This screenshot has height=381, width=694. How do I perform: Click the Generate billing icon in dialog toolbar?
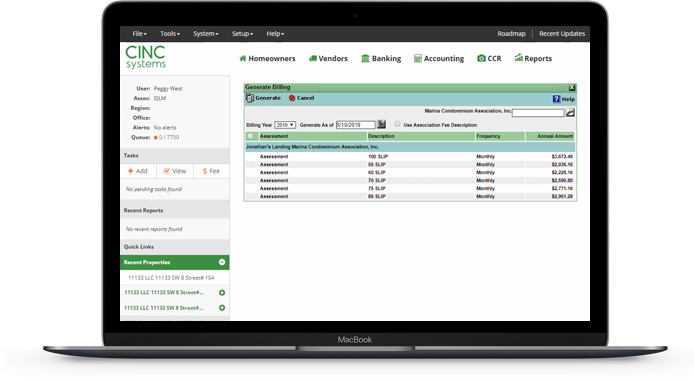(250, 98)
